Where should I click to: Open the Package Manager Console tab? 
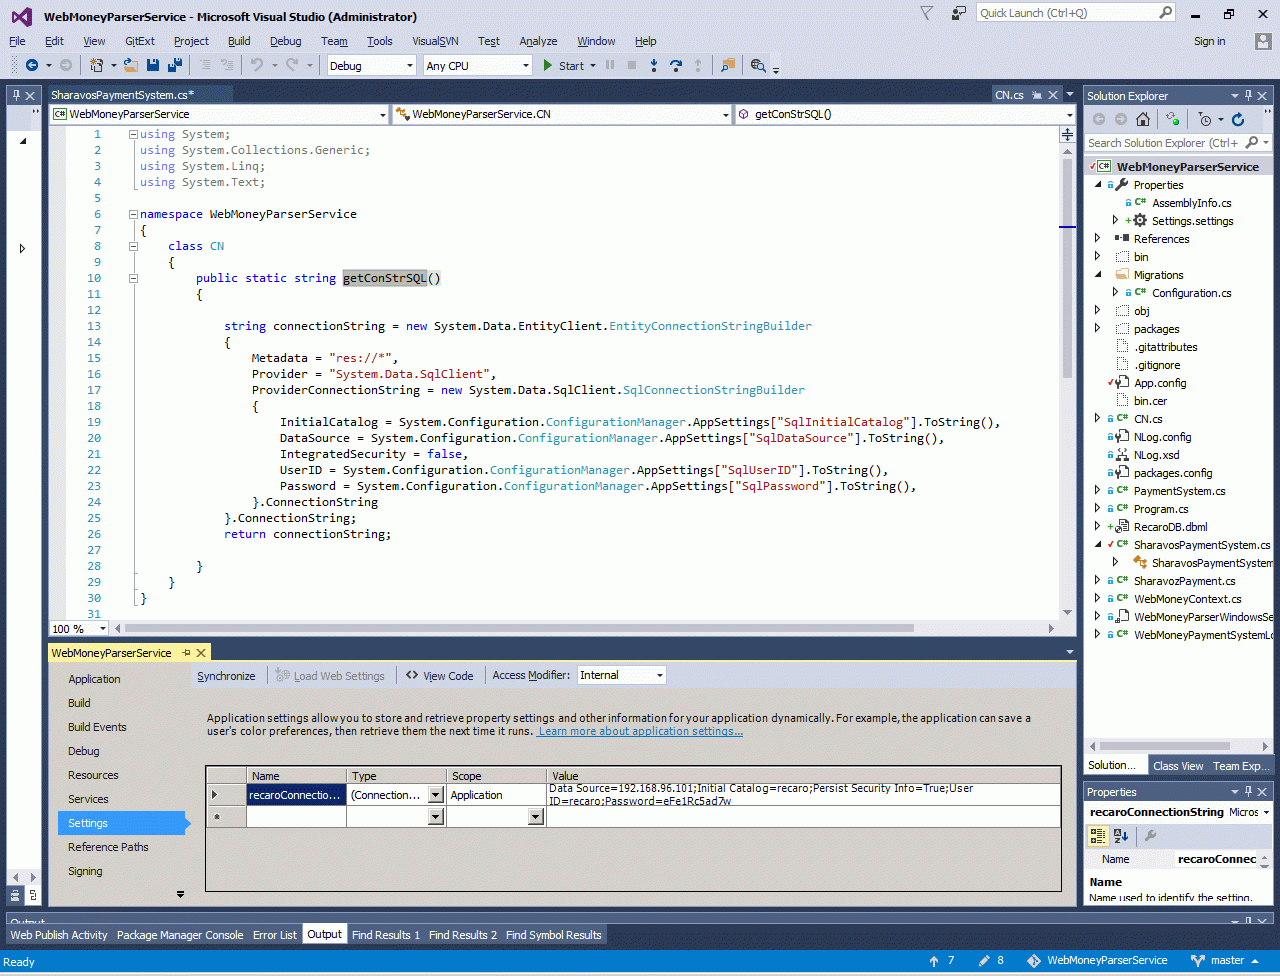(180, 935)
